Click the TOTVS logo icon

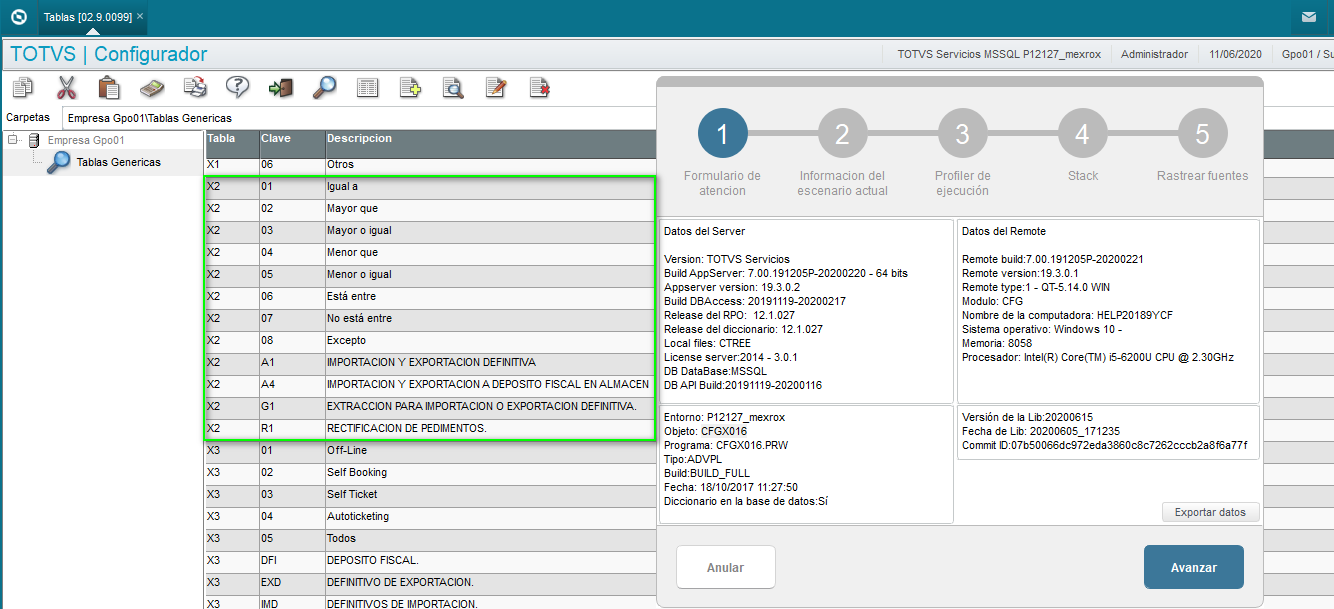click(18, 17)
